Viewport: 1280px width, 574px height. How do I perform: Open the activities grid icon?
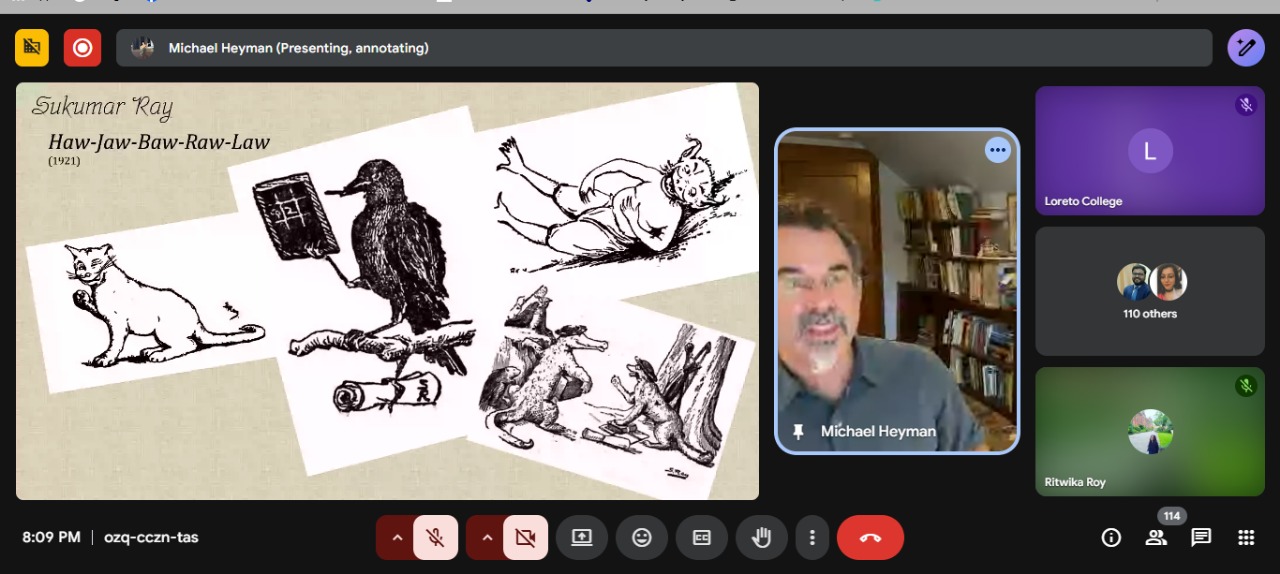[1246, 537]
